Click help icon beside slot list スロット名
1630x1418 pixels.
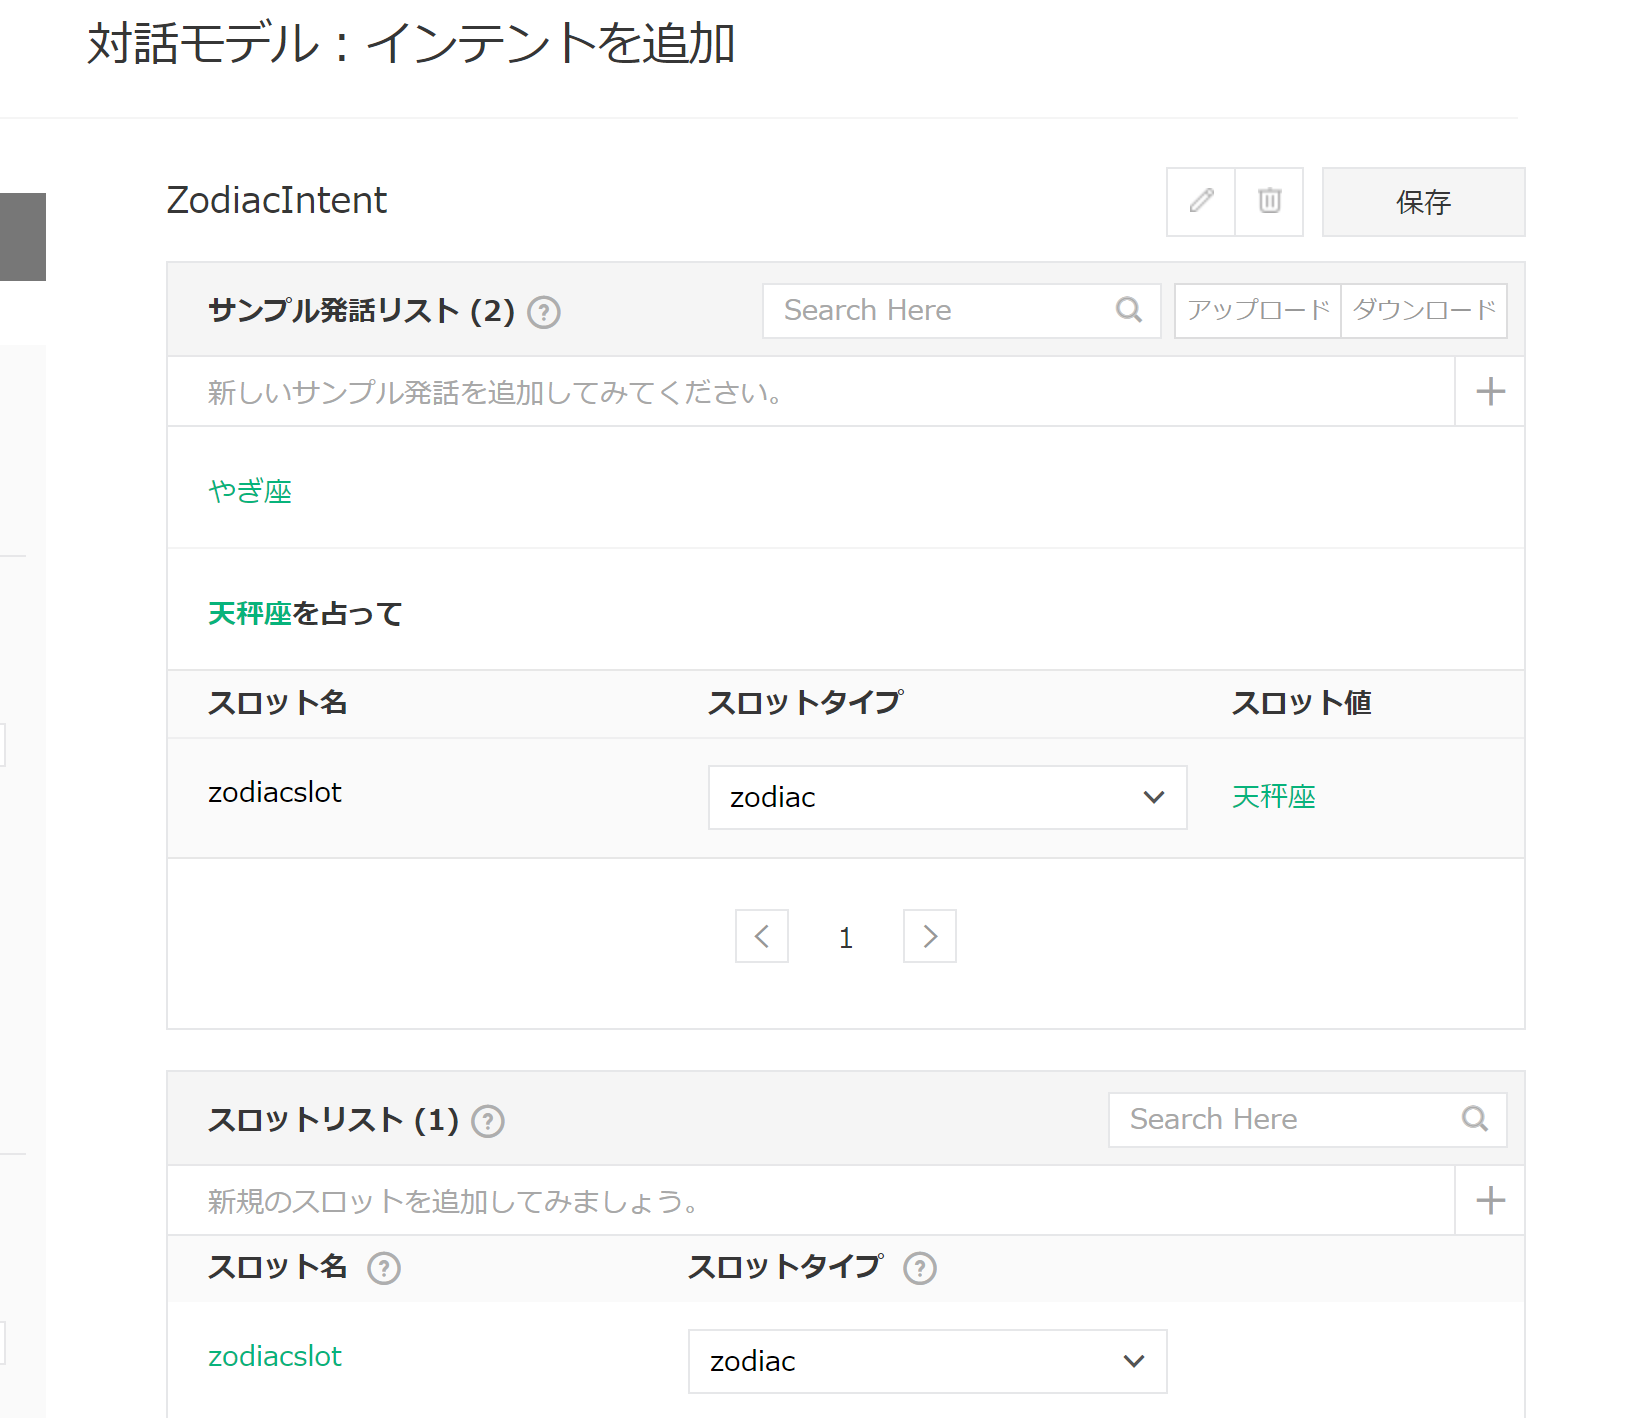pos(384,1268)
